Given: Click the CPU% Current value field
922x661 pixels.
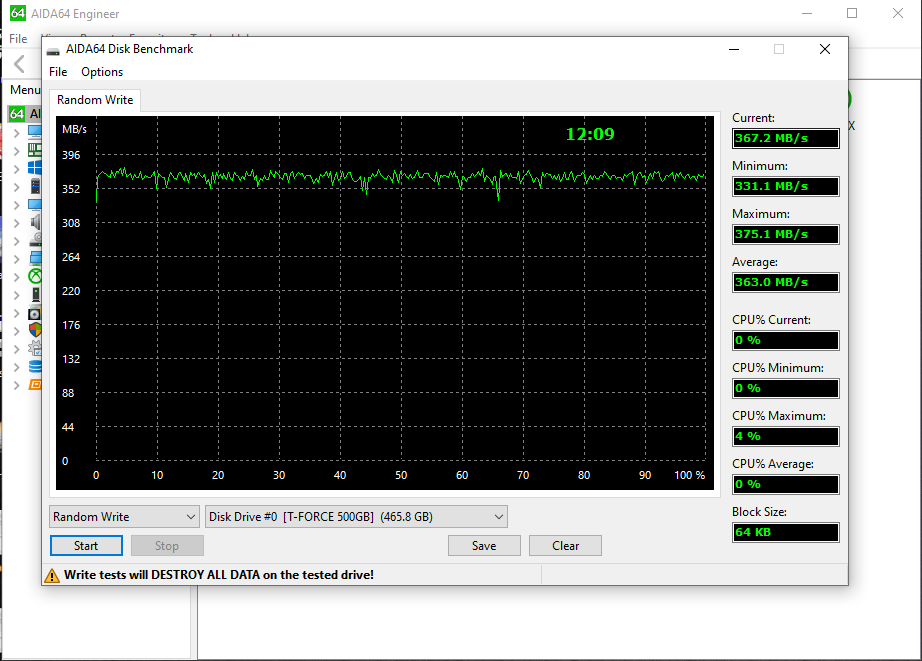Looking at the screenshot, I should [786, 340].
